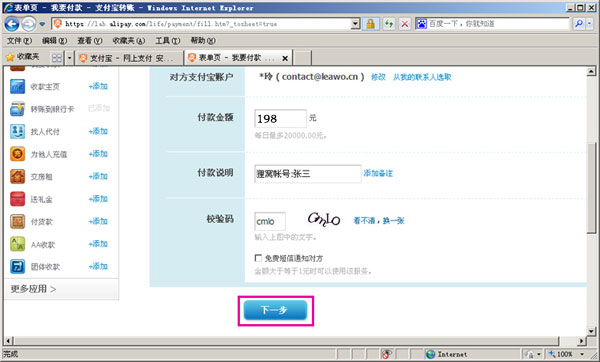Open the 查看(V) menu
This screenshot has width=600, height=362.
[90, 41]
